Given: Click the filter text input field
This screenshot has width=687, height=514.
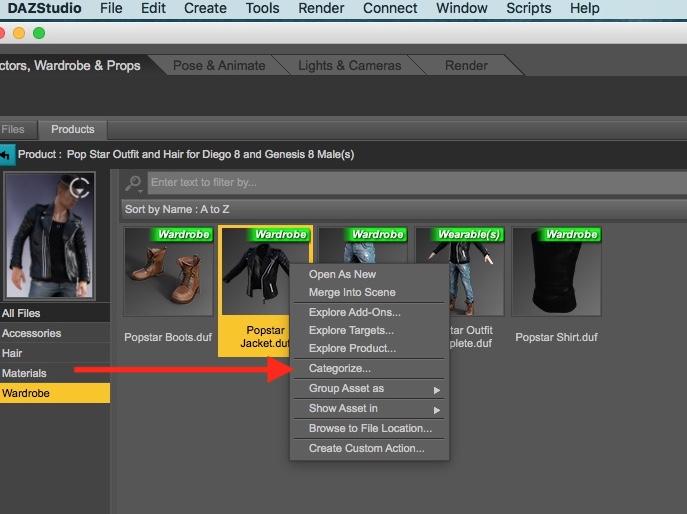Looking at the screenshot, I should click(416, 183).
